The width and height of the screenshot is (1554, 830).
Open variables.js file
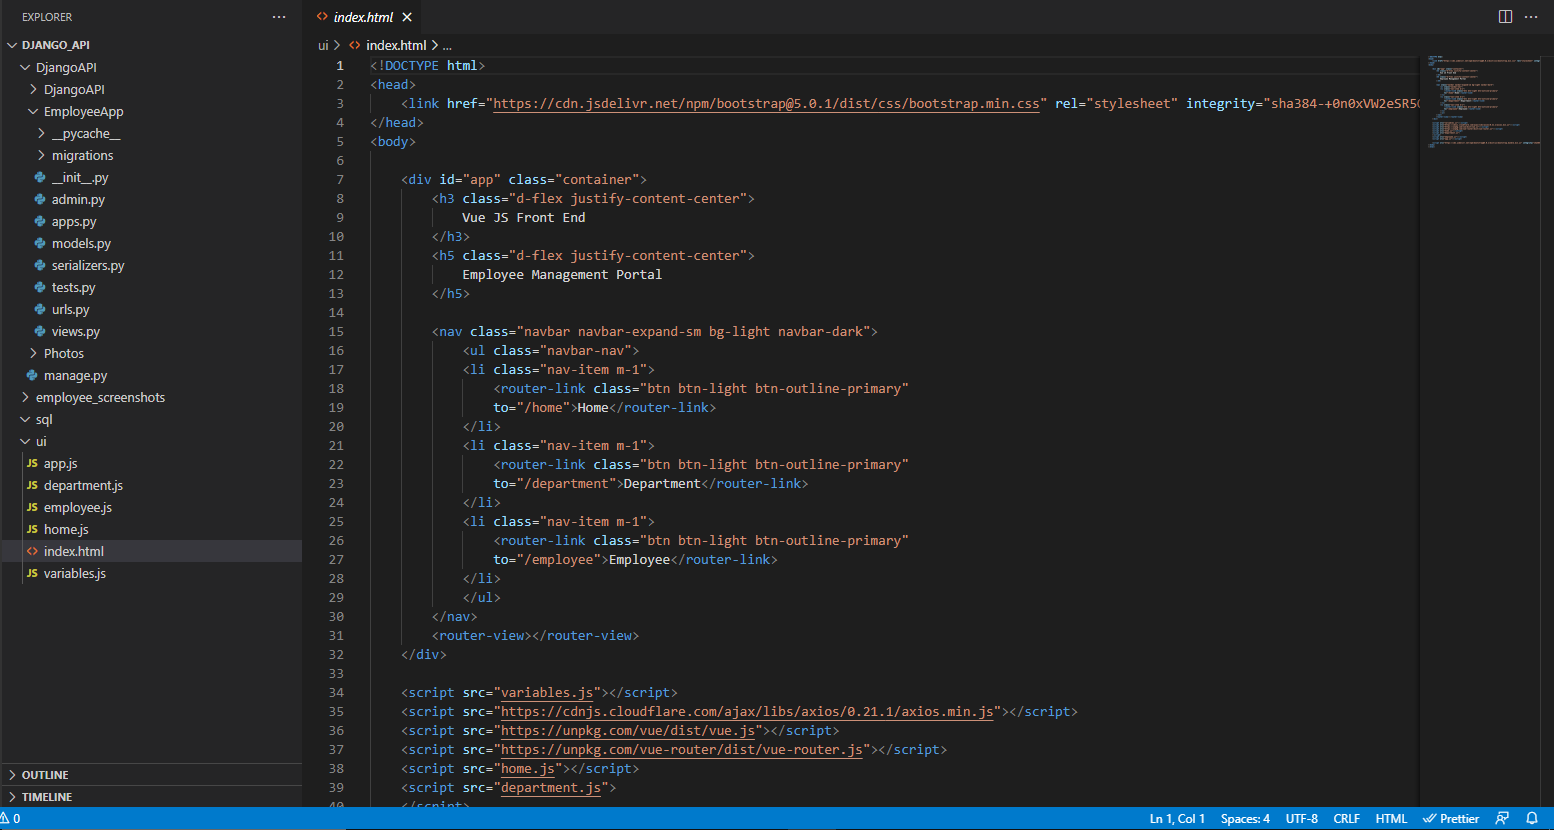[151, 573]
